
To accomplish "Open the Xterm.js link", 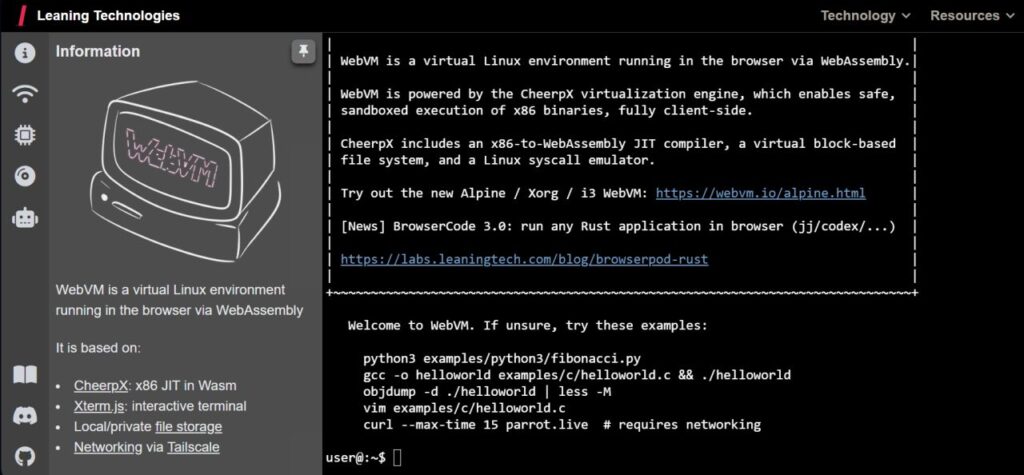I will coord(99,406).
